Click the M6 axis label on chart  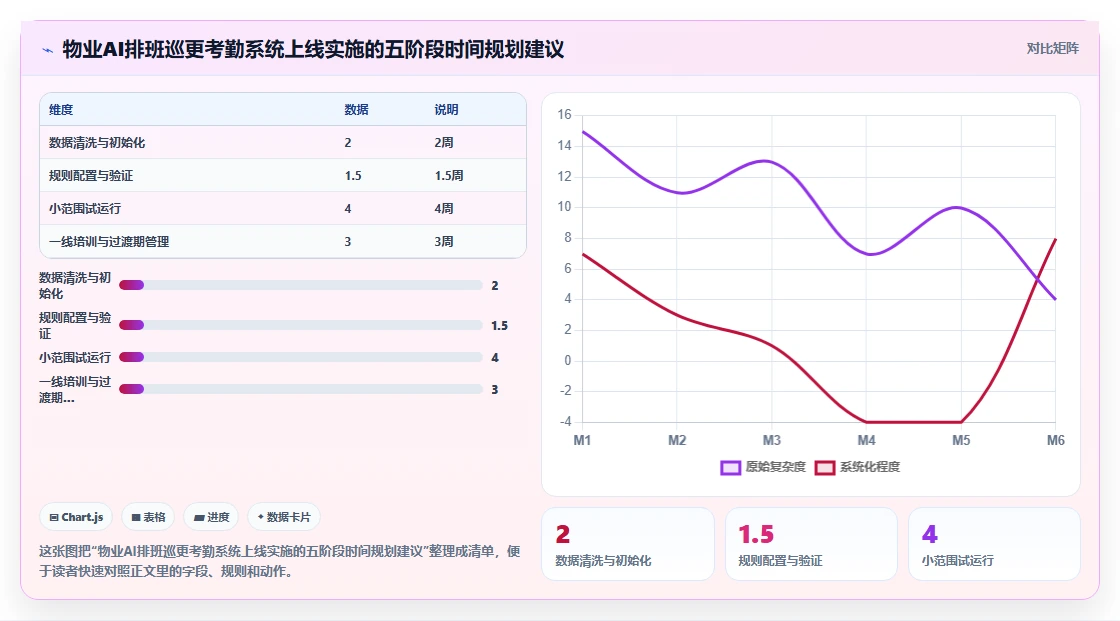[1056, 440]
